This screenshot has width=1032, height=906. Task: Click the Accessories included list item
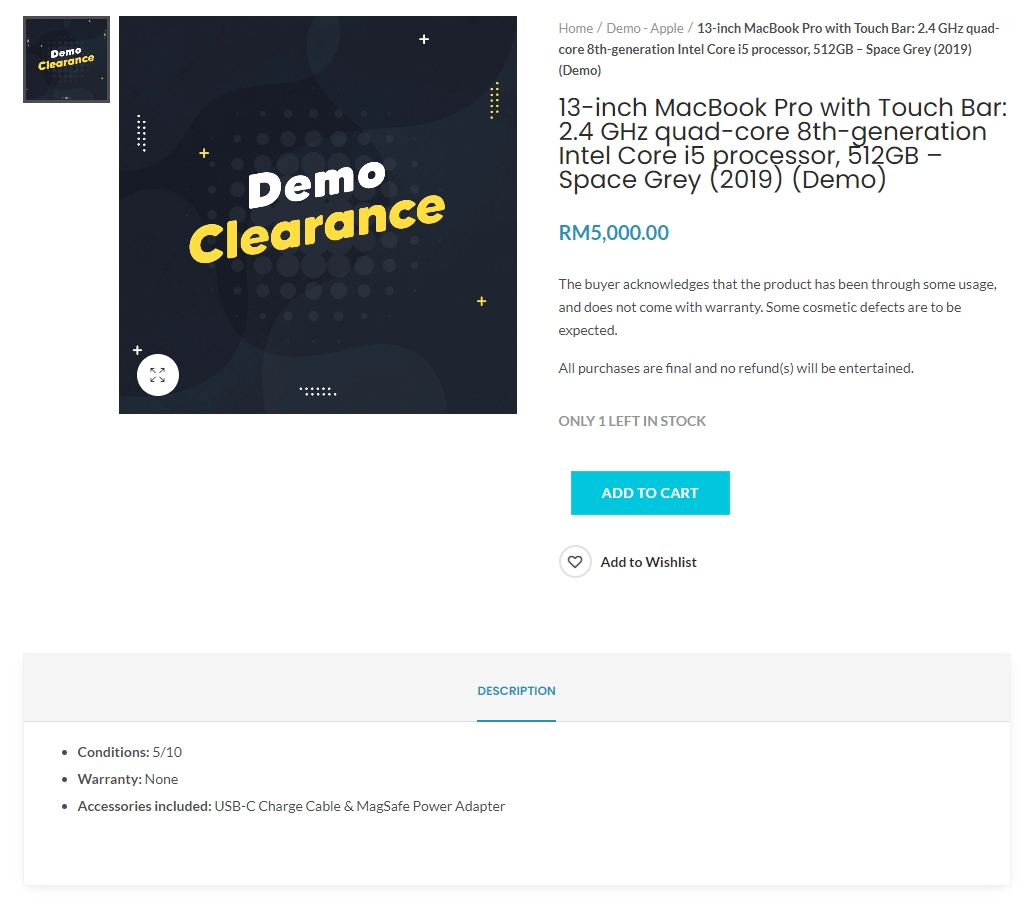click(x=291, y=806)
